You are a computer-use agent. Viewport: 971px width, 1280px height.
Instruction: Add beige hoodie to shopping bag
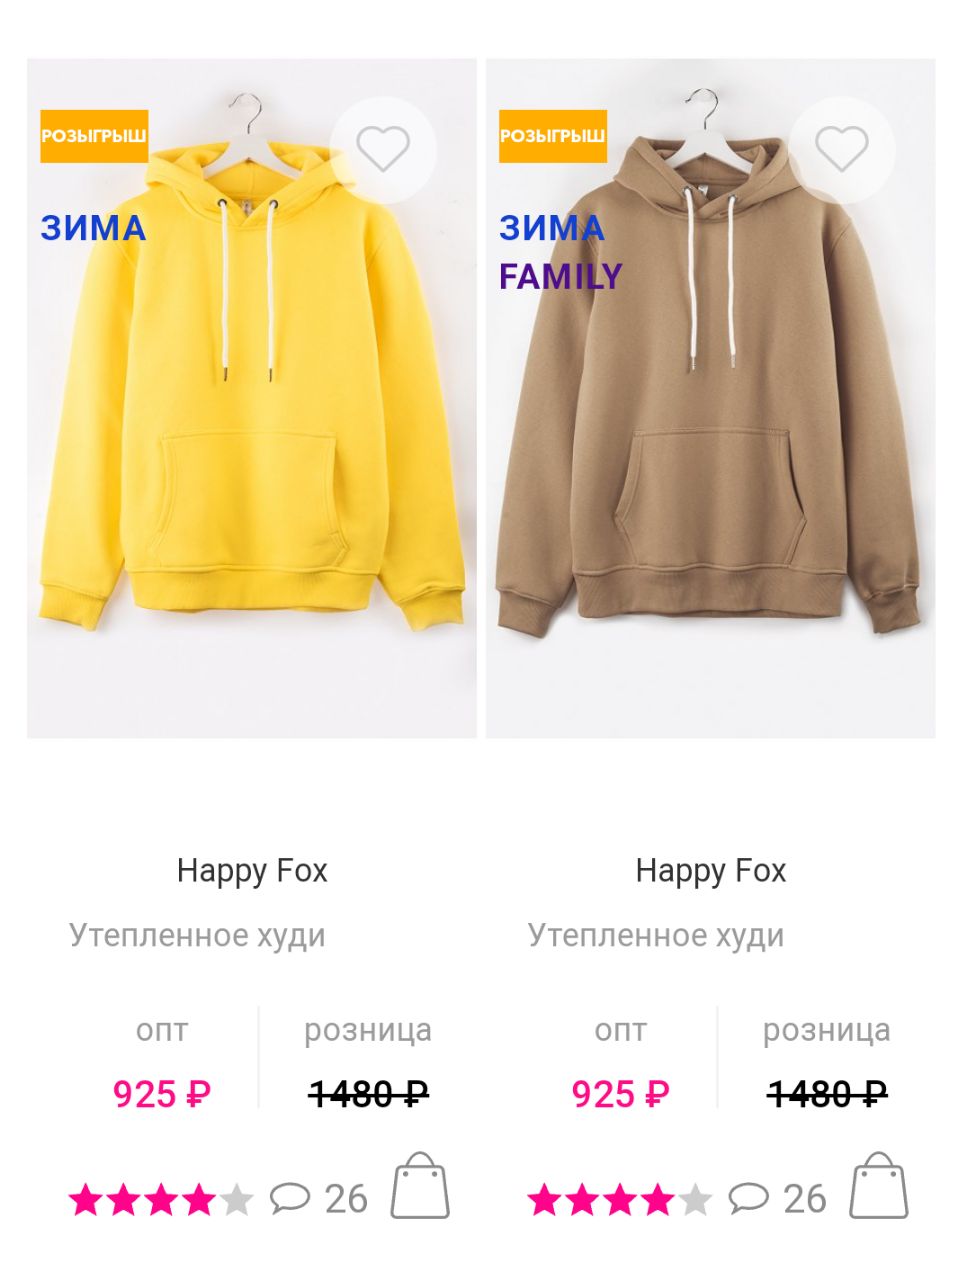pyautogui.click(x=878, y=1186)
